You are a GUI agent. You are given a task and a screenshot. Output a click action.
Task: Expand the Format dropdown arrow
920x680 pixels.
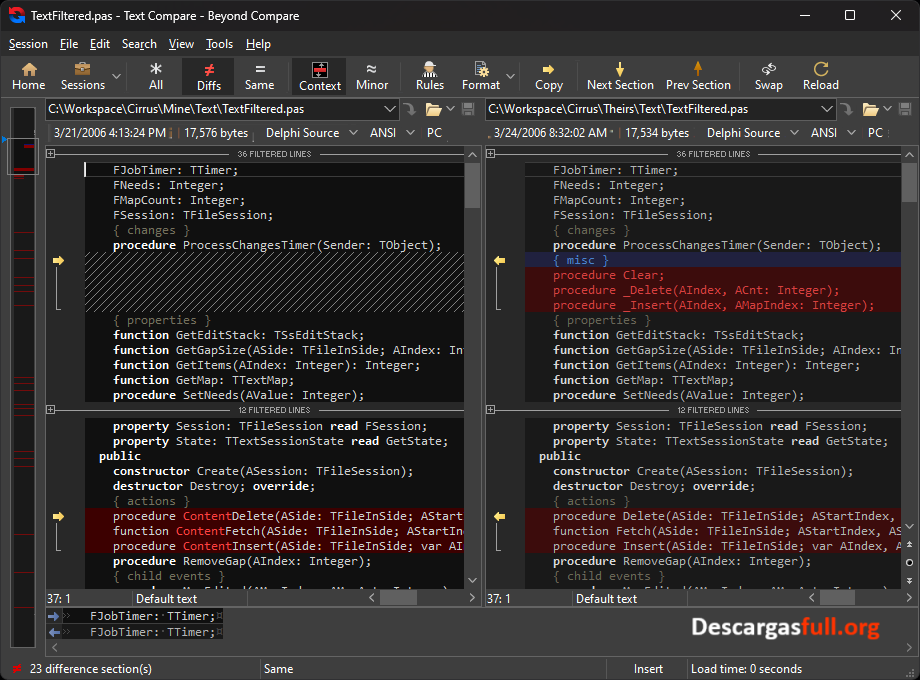512,77
